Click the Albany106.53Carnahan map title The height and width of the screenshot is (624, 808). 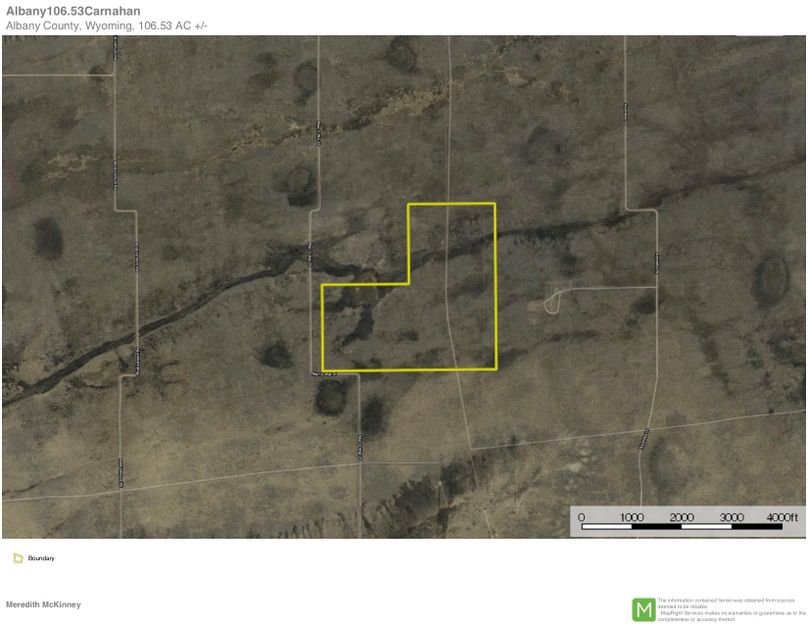(73, 11)
